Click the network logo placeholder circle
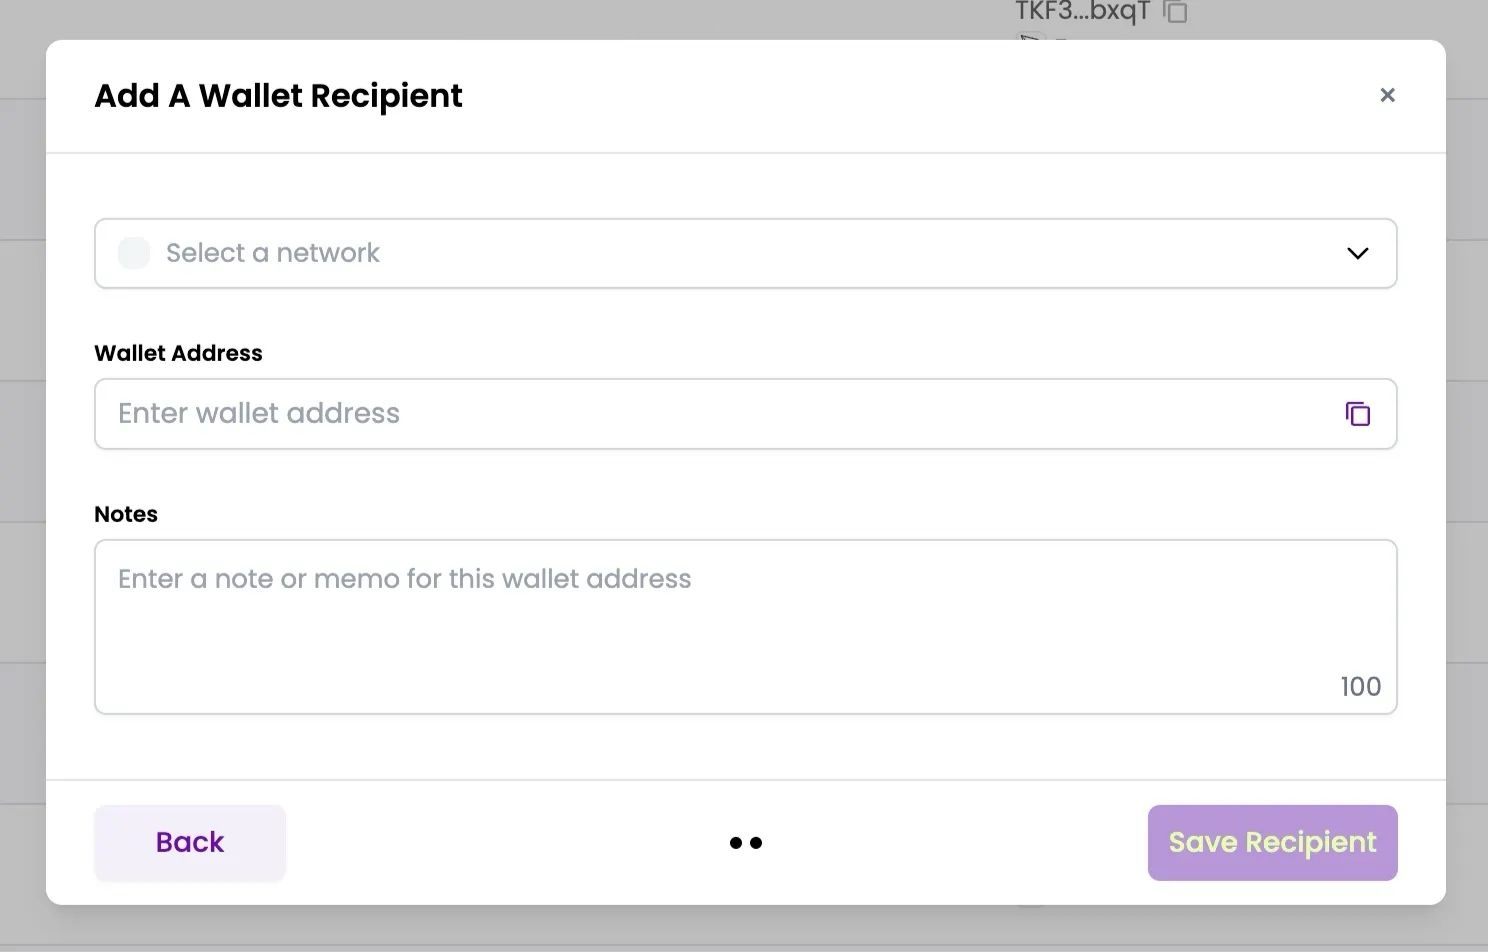This screenshot has width=1488, height=952. [x=134, y=253]
